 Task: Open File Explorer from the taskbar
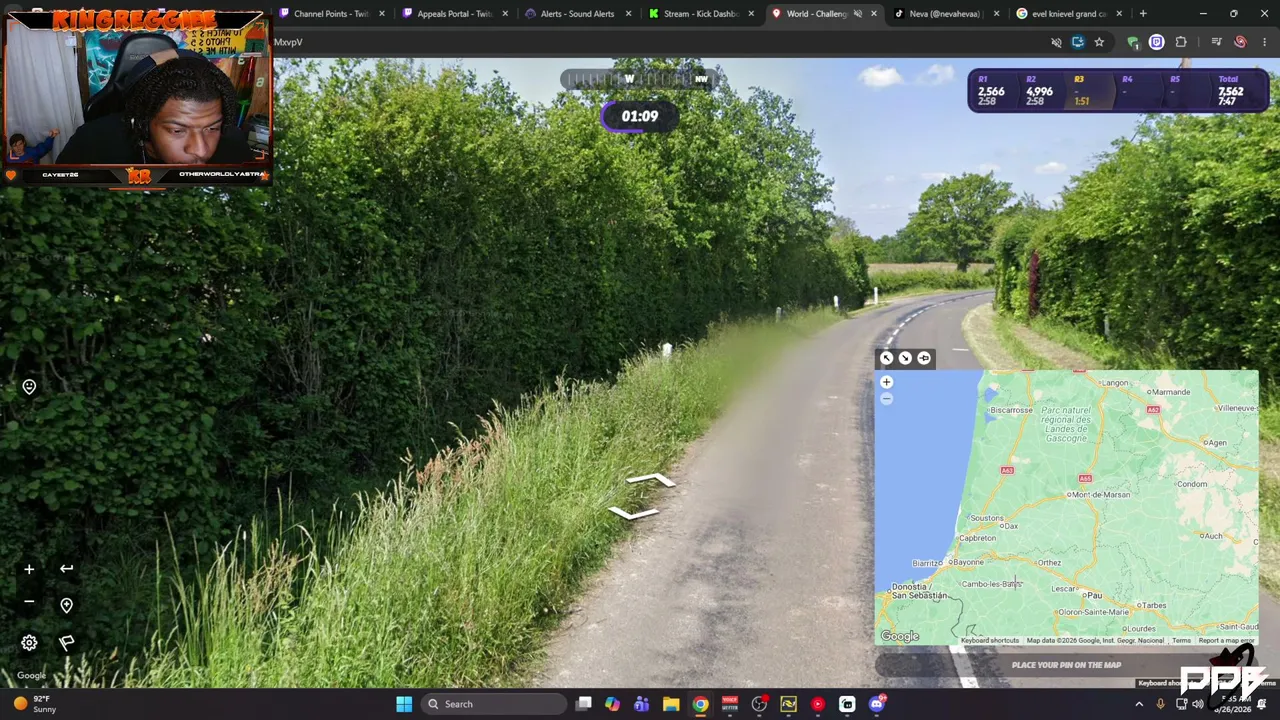coord(671,704)
